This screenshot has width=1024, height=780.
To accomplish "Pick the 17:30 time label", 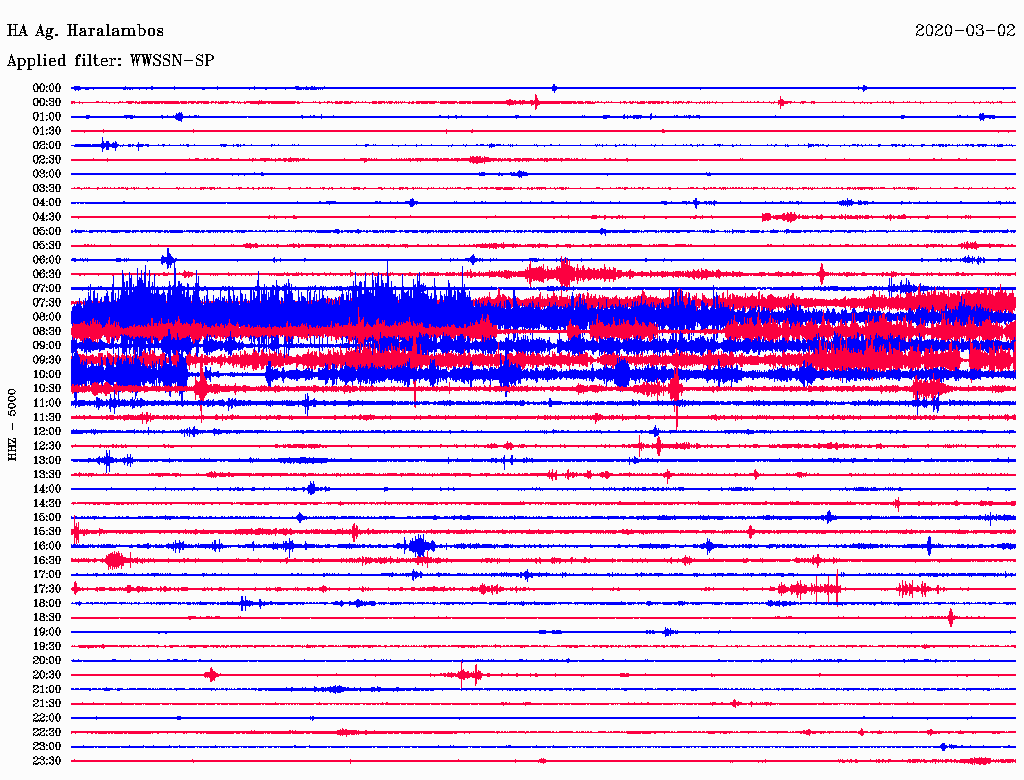I will pos(47,589).
